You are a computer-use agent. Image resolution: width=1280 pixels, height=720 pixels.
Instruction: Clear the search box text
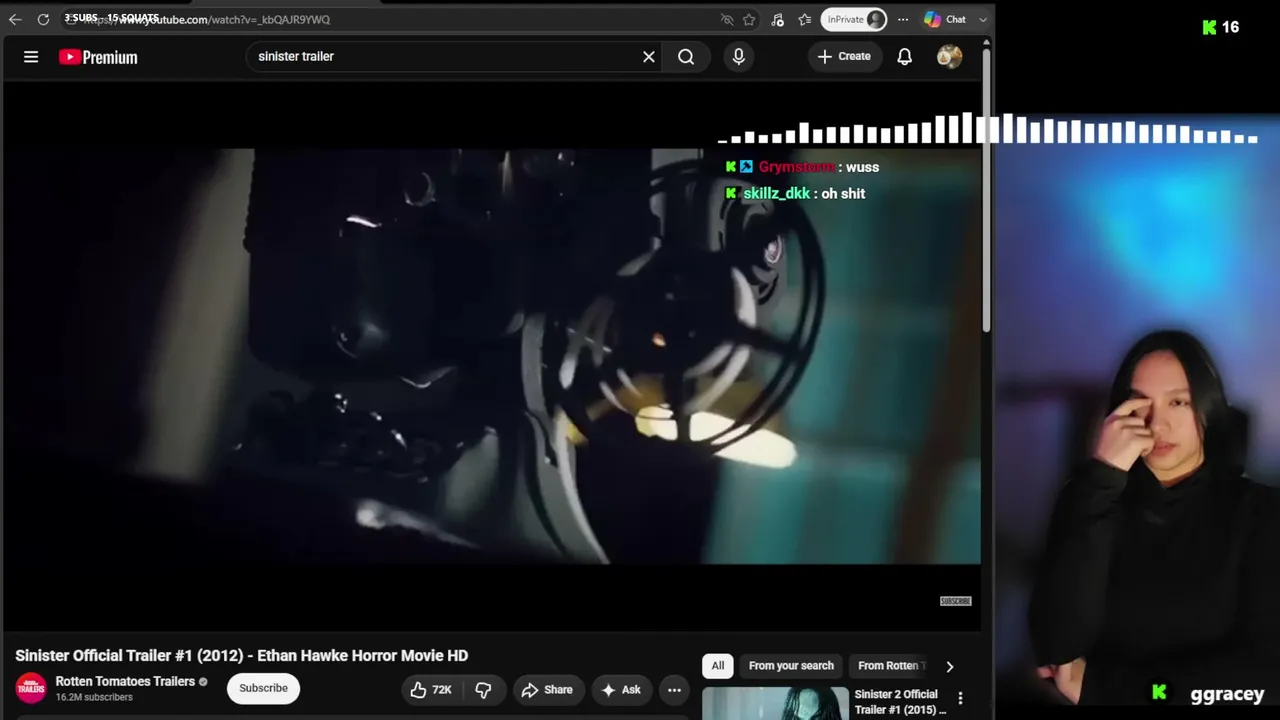[649, 57]
